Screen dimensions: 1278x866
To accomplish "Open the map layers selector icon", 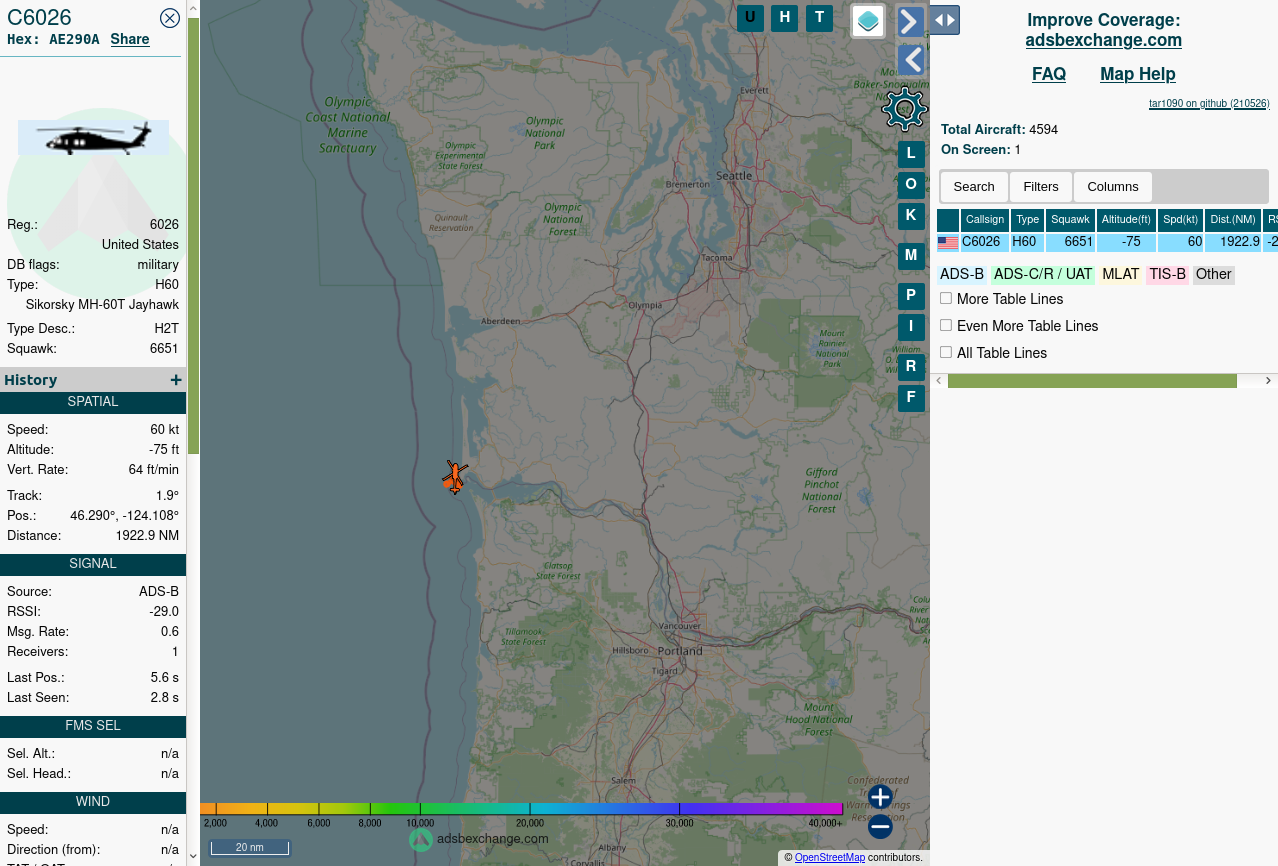I will click(868, 21).
